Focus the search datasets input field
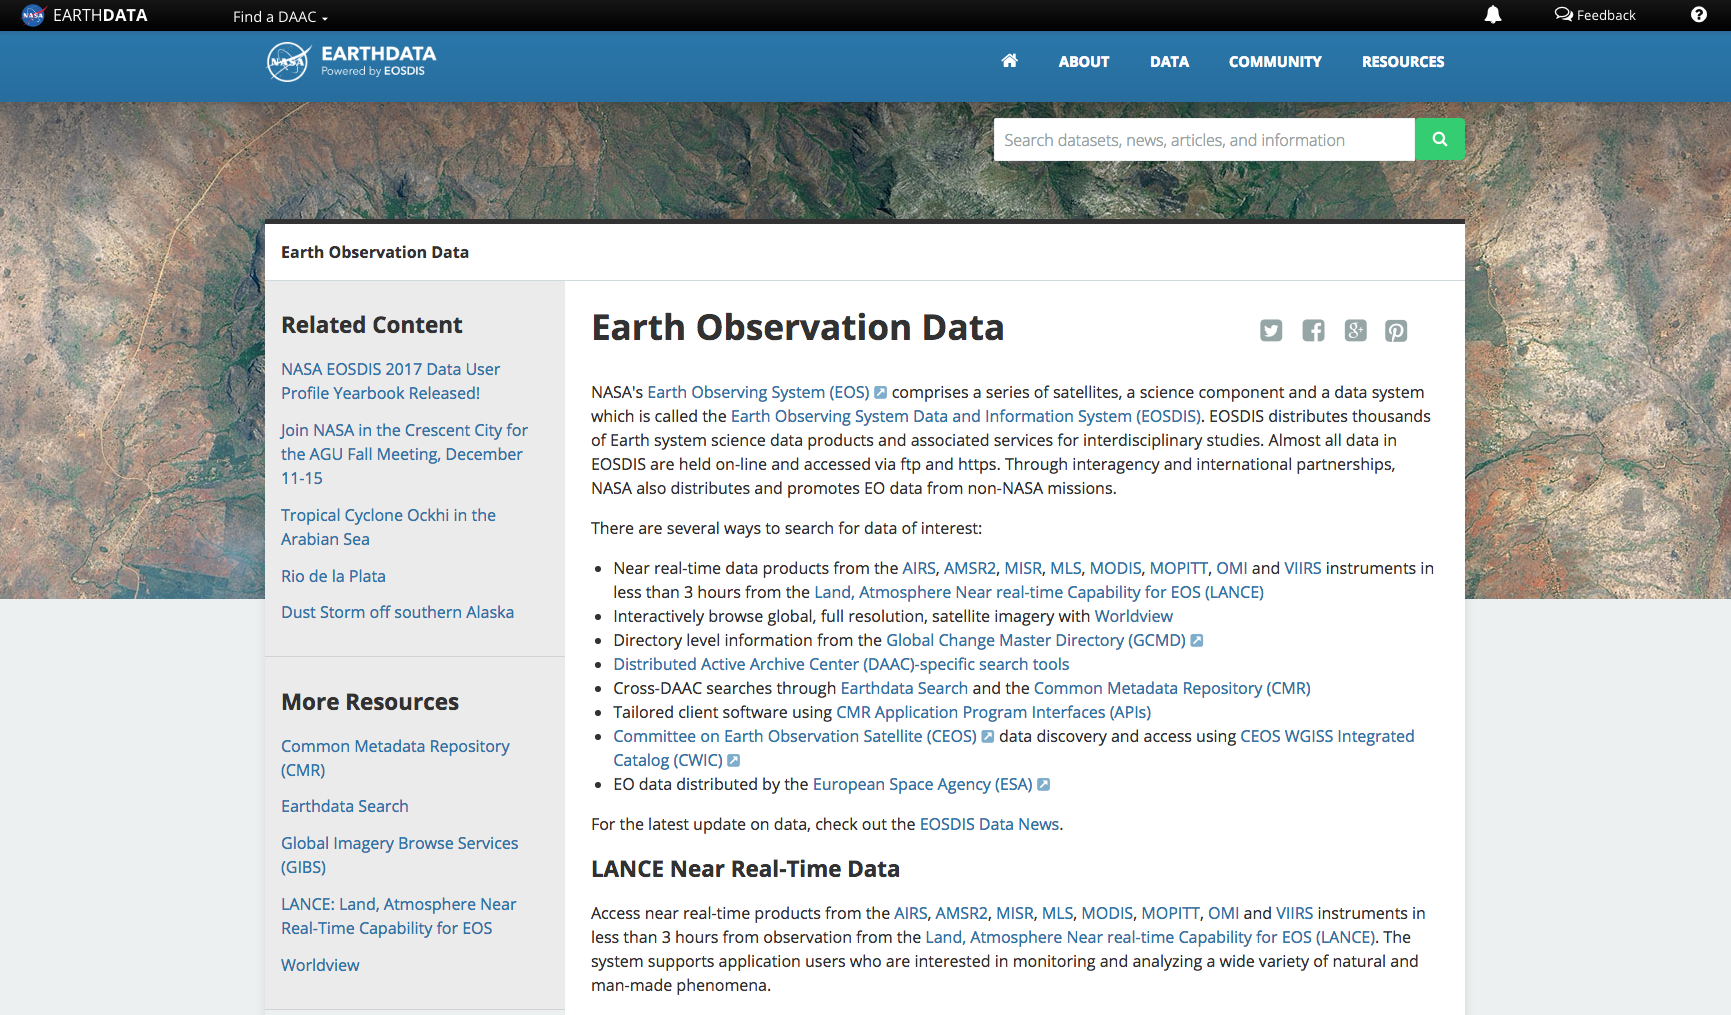Image resolution: width=1731 pixels, height=1015 pixels. 1204,140
